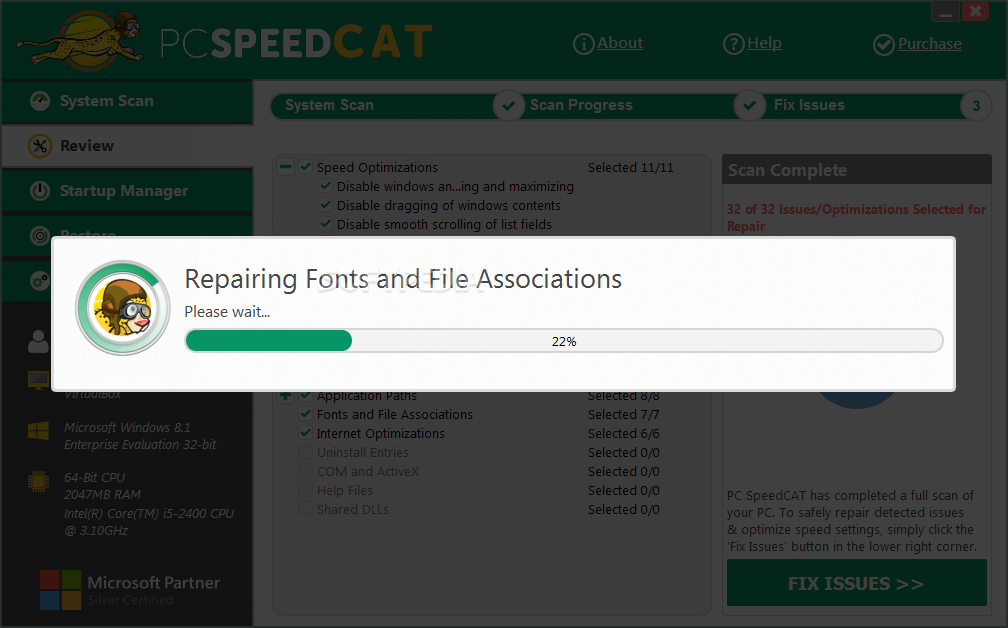The image size is (1008, 628).
Task: Click 'Repairing Fonts and File Associations' heading
Action: coord(403,279)
